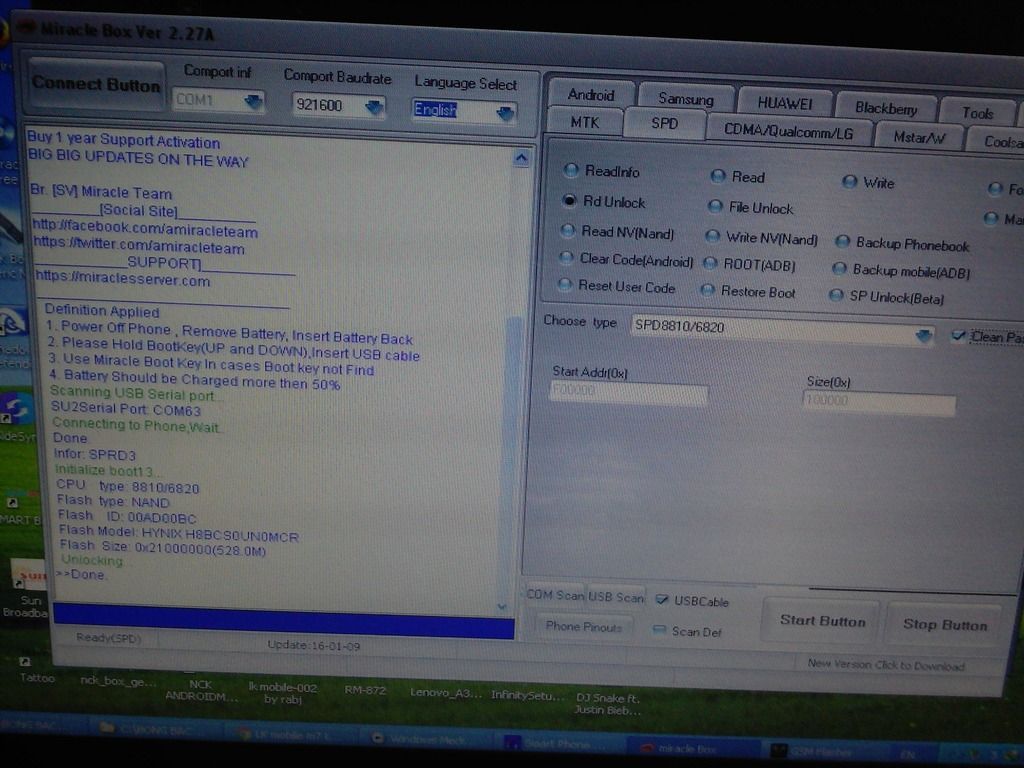
Task: Select the SMART B... desktop shortcut icon
Action: [18, 511]
